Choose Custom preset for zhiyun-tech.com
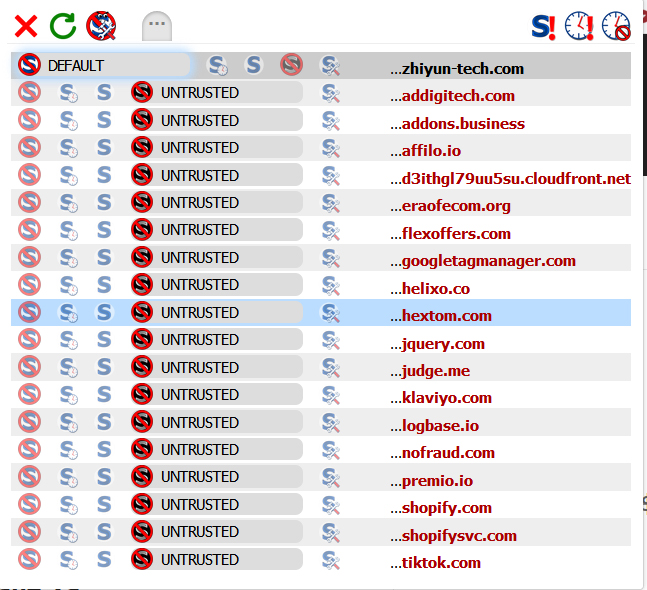The width and height of the screenshot is (647, 590). point(331,66)
